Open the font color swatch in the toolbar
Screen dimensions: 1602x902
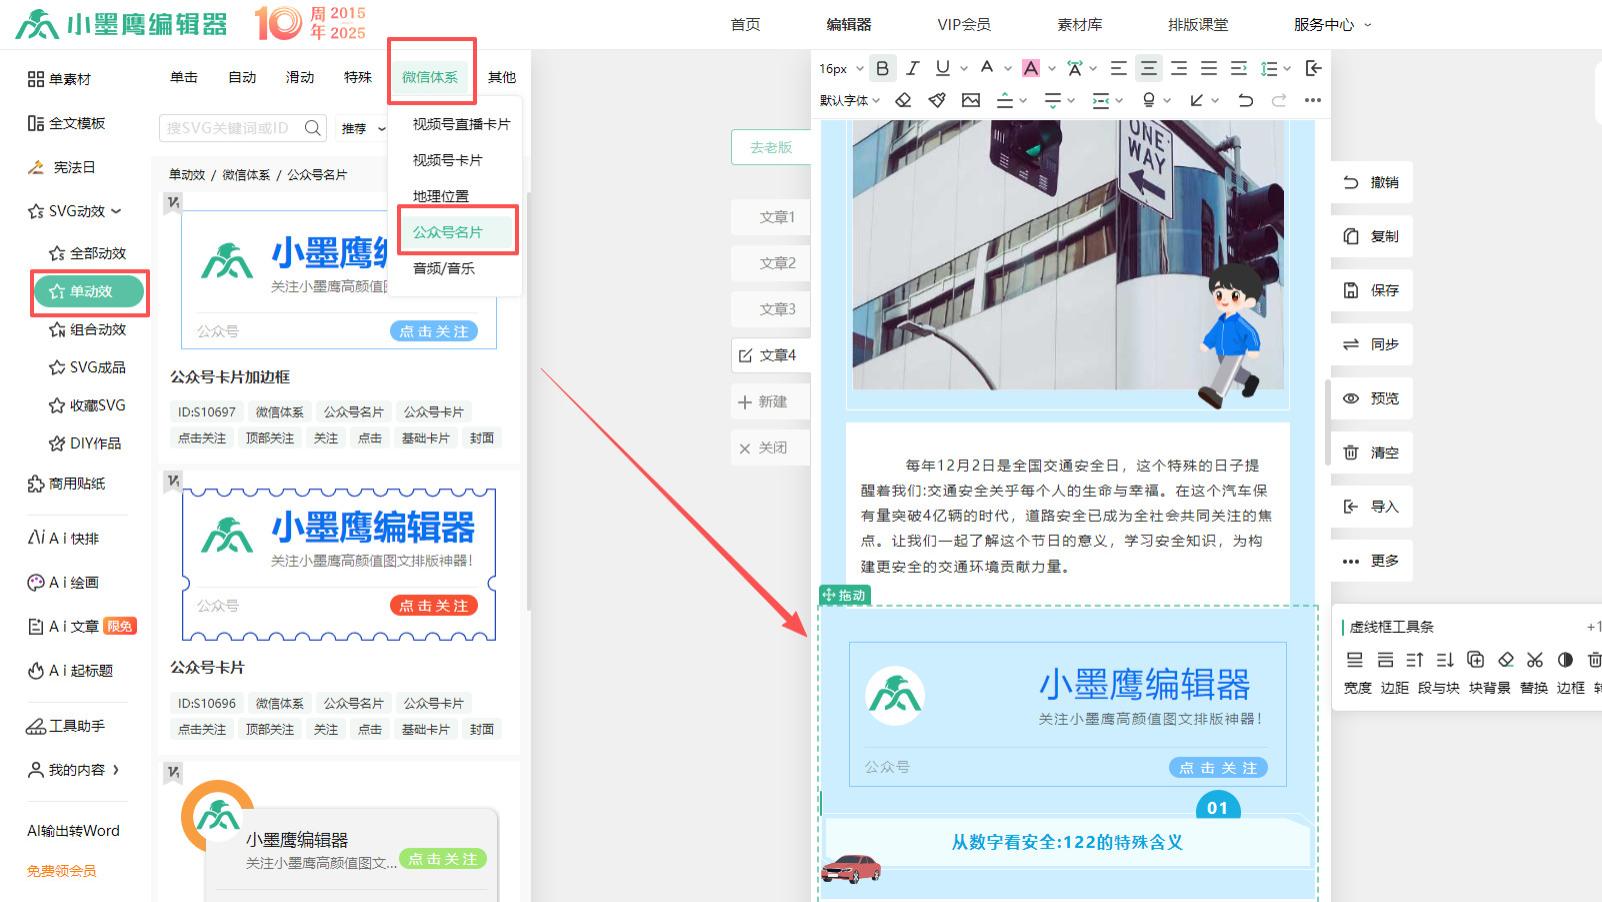pyautogui.click(x=1031, y=68)
